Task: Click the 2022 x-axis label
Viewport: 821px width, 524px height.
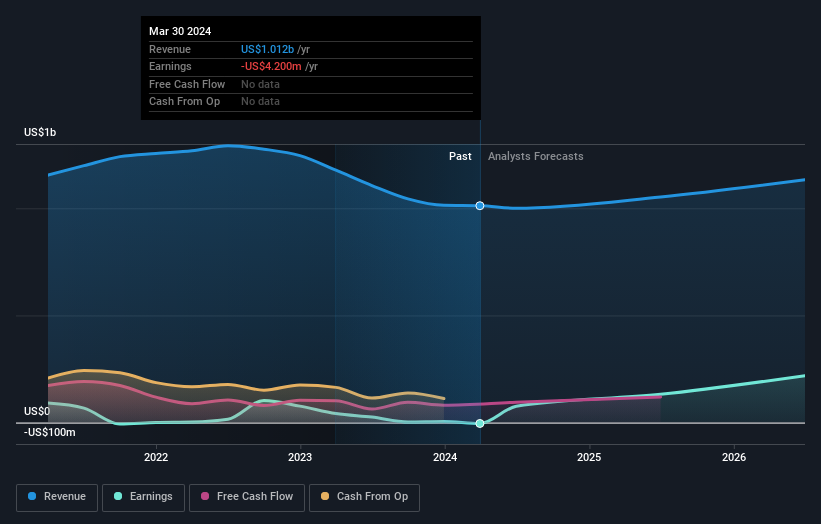Action: pos(156,458)
